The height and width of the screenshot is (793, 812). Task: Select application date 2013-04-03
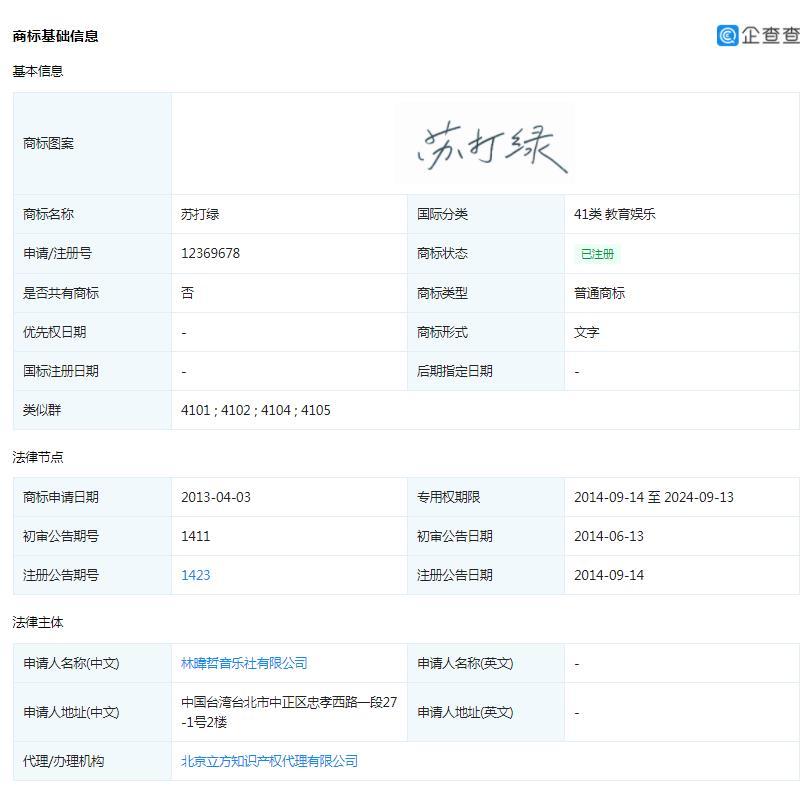216,497
